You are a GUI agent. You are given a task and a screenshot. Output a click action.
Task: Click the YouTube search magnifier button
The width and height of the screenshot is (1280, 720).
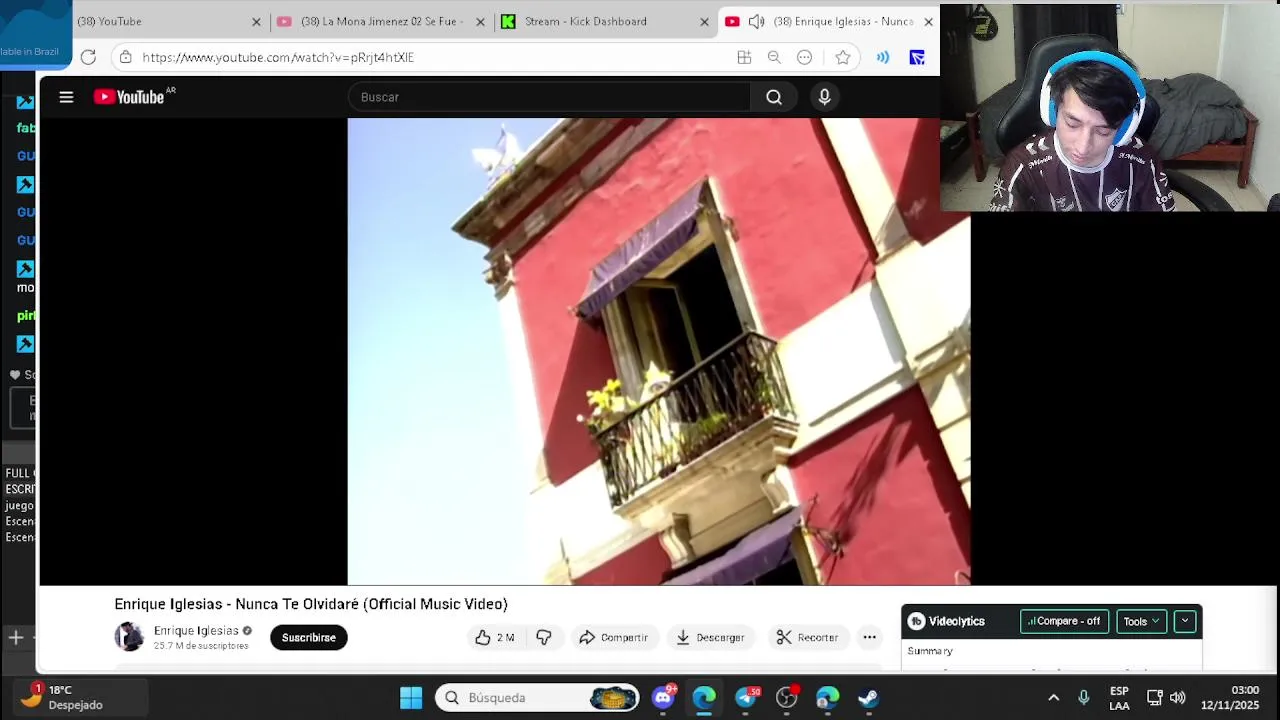774,97
